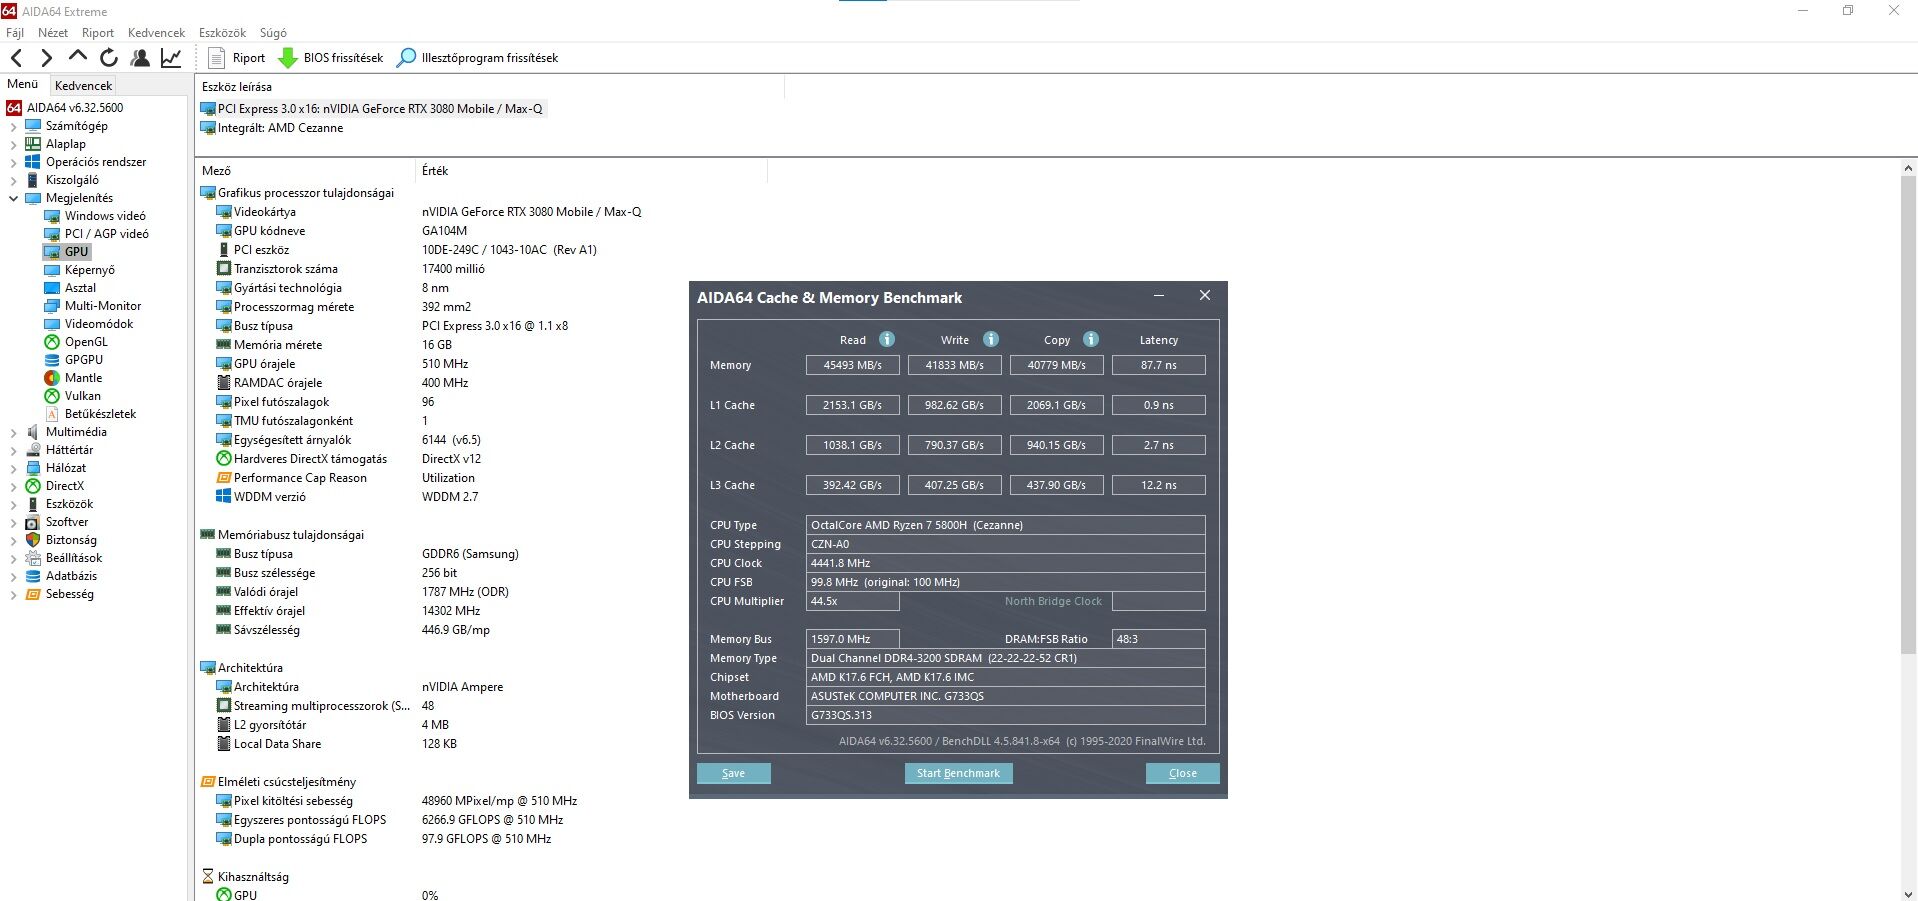This screenshot has width=1918, height=901.
Task: Click the Back navigation arrow
Action: tap(16, 58)
